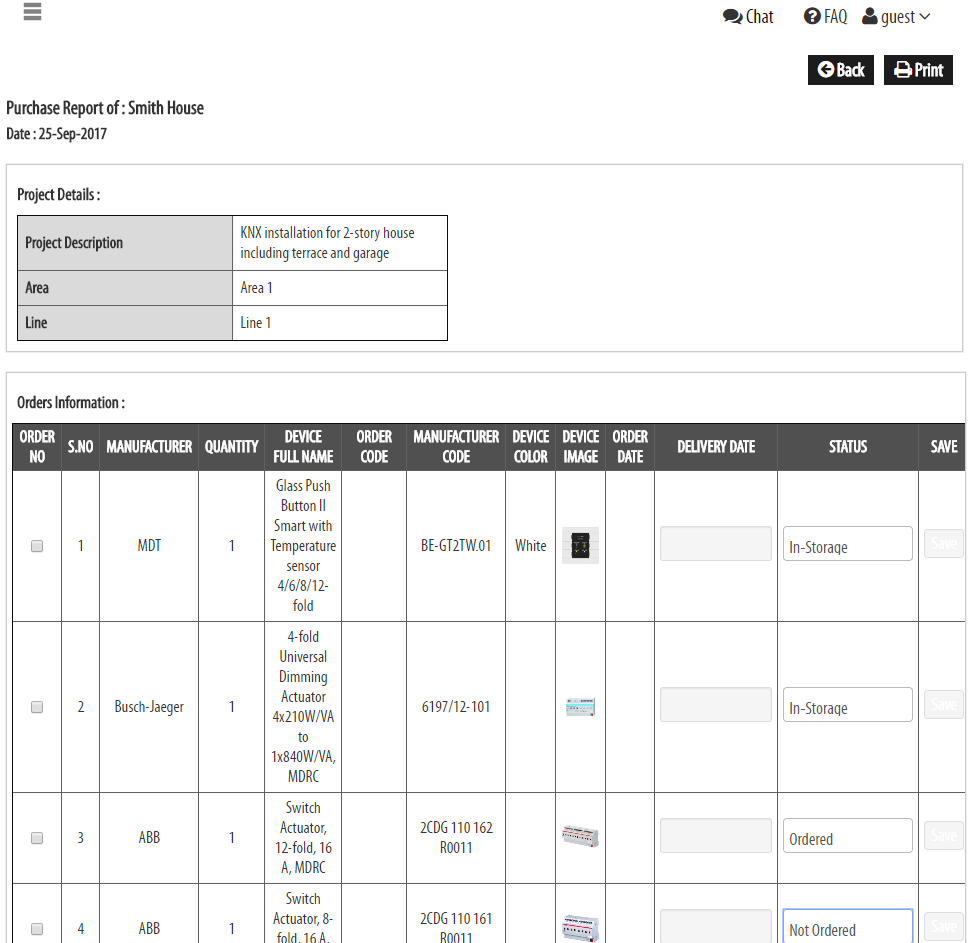Select the Area 1 value cell
Image resolution: width=974 pixels, height=943 pixels.
click(340, 288)
